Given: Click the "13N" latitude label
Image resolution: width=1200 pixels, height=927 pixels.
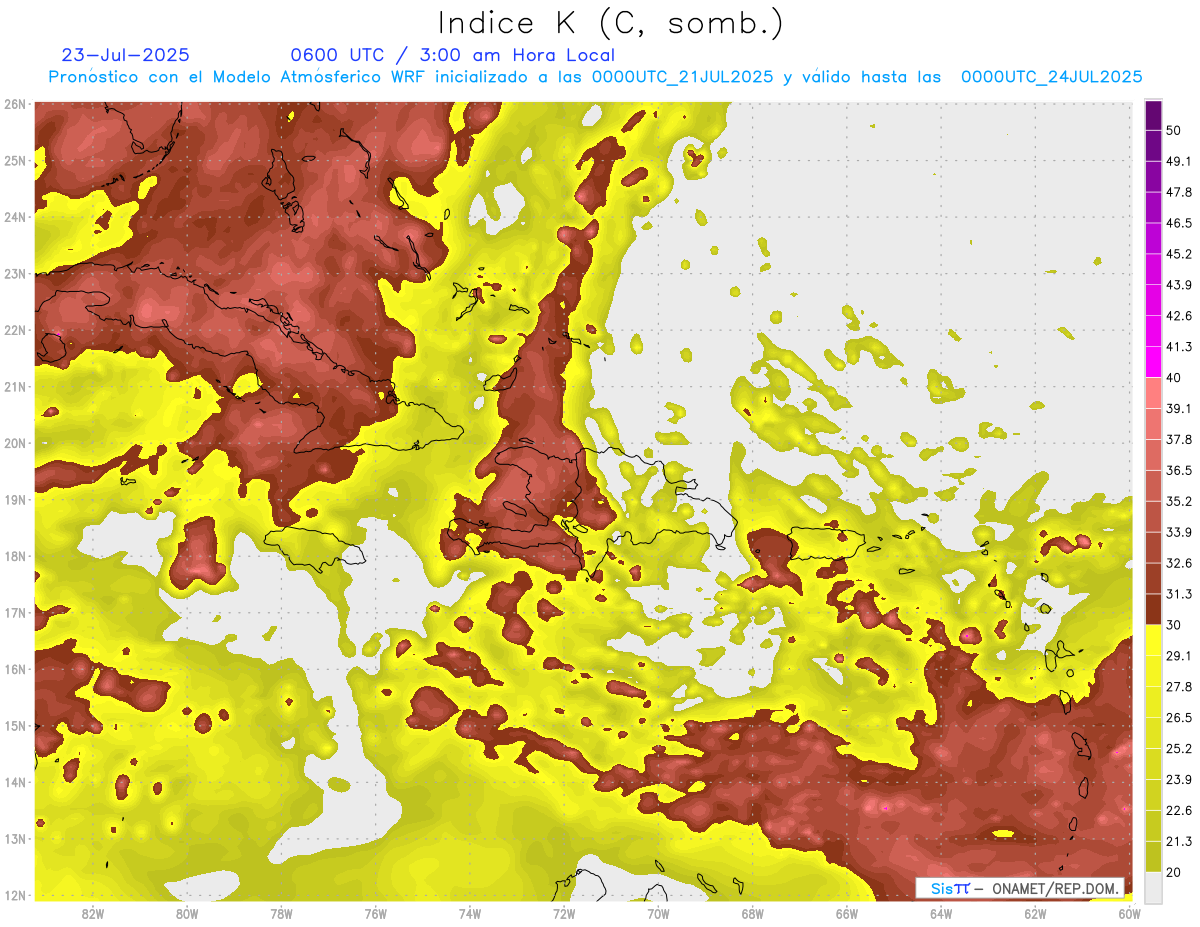Looking at the screenshot, I should tap(15, 838).
